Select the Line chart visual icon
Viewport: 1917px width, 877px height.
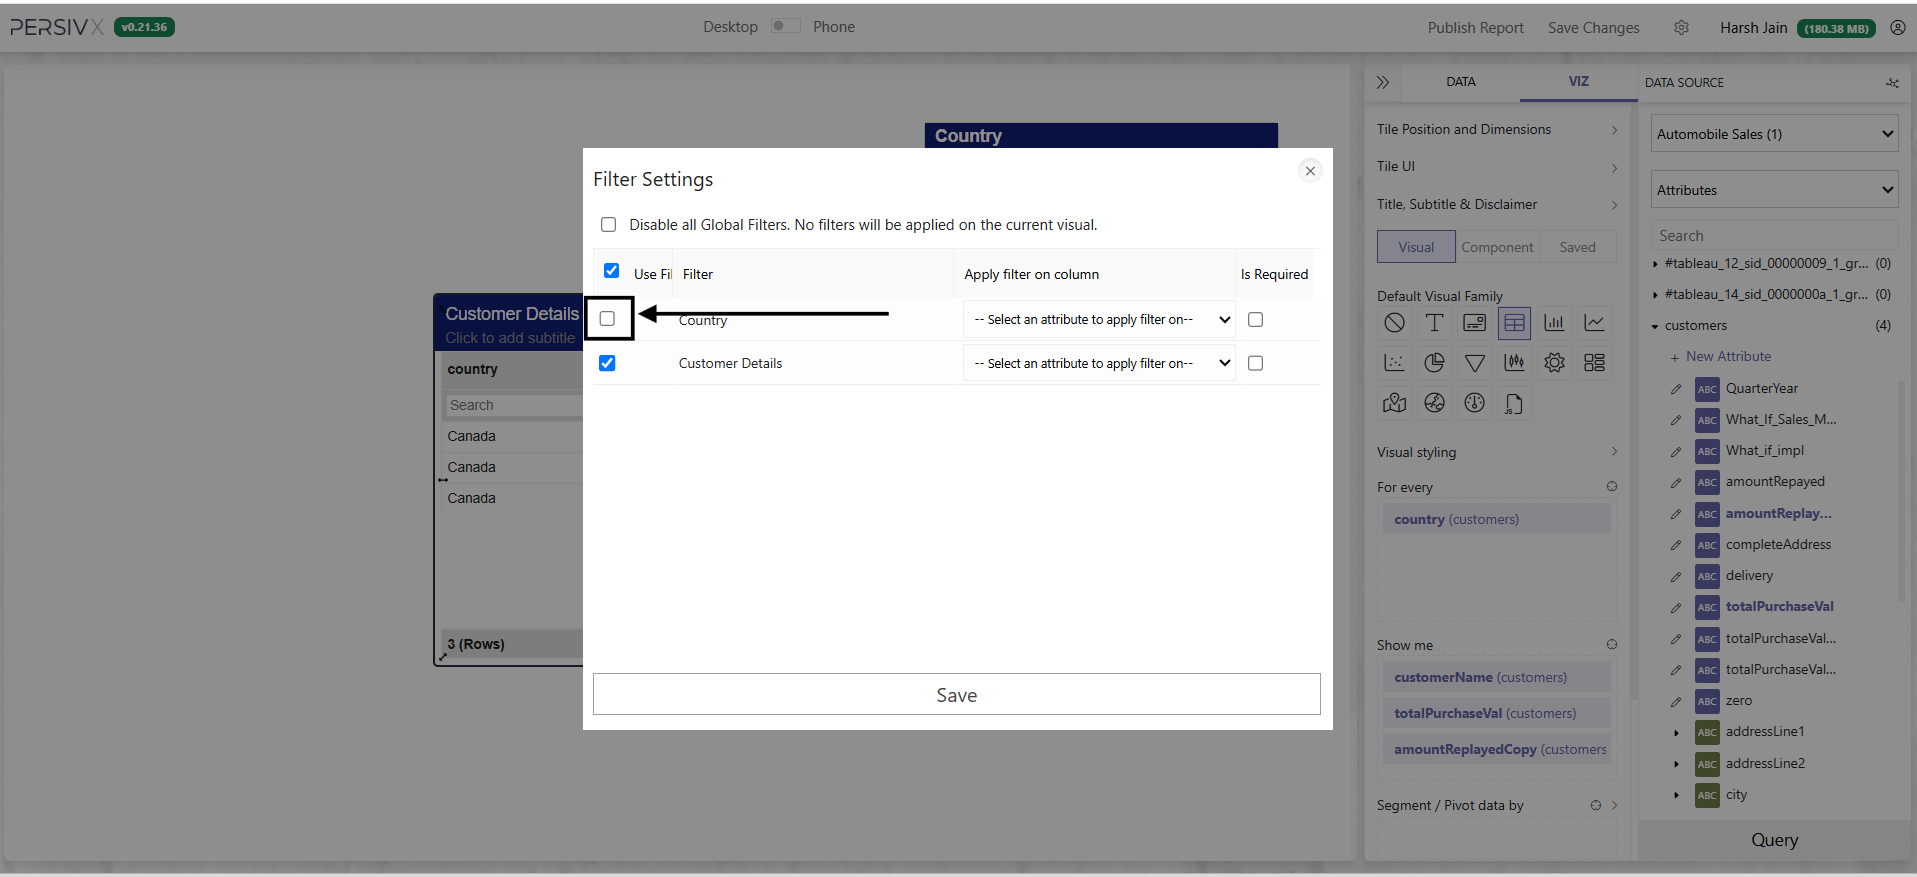tap(1594, 323)
